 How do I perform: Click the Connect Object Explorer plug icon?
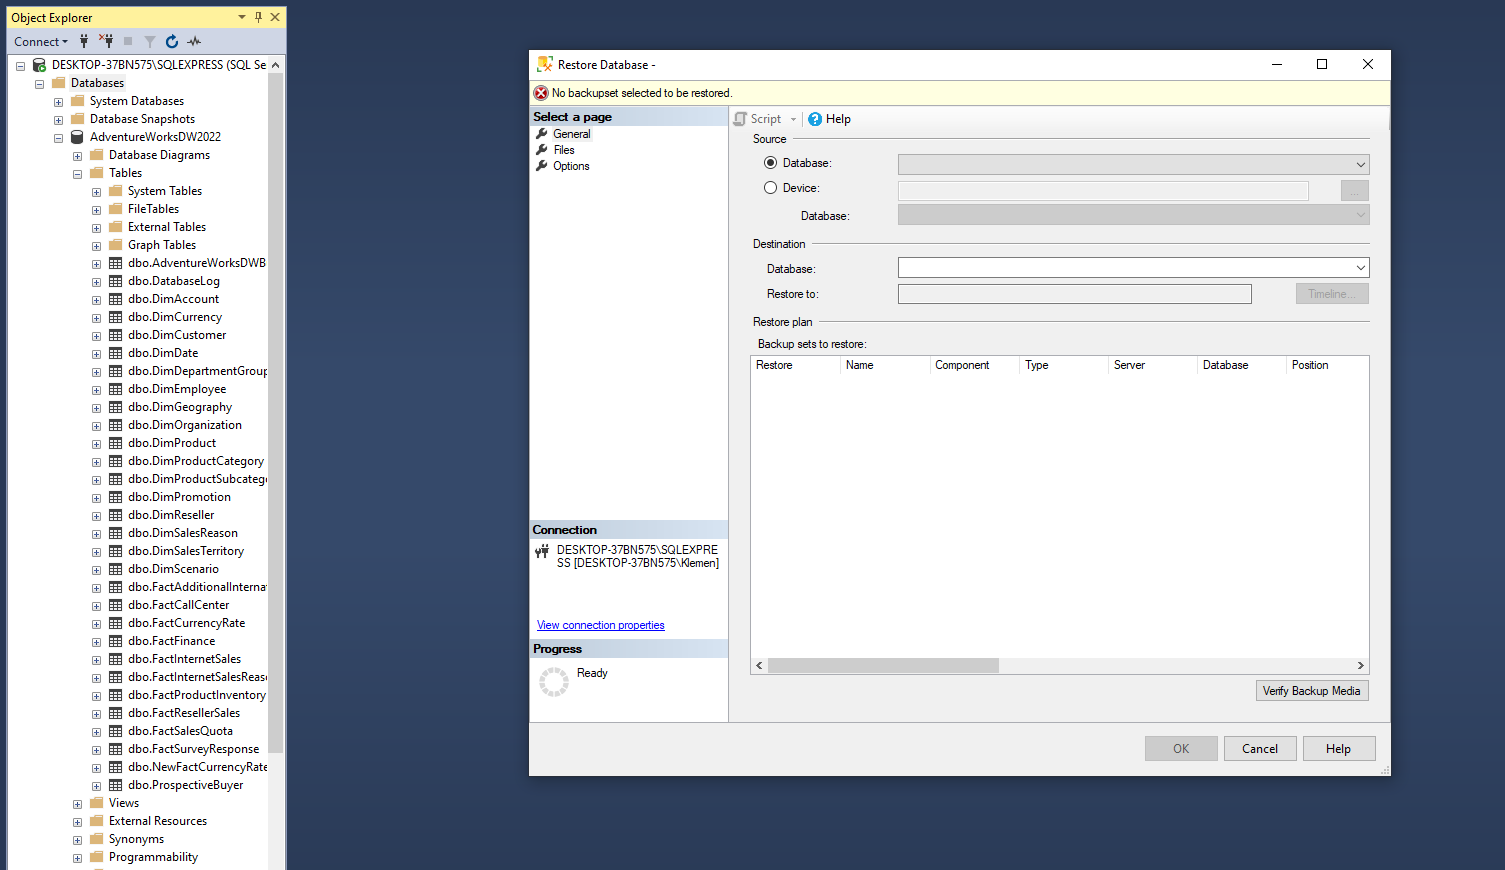click(84, 41)
